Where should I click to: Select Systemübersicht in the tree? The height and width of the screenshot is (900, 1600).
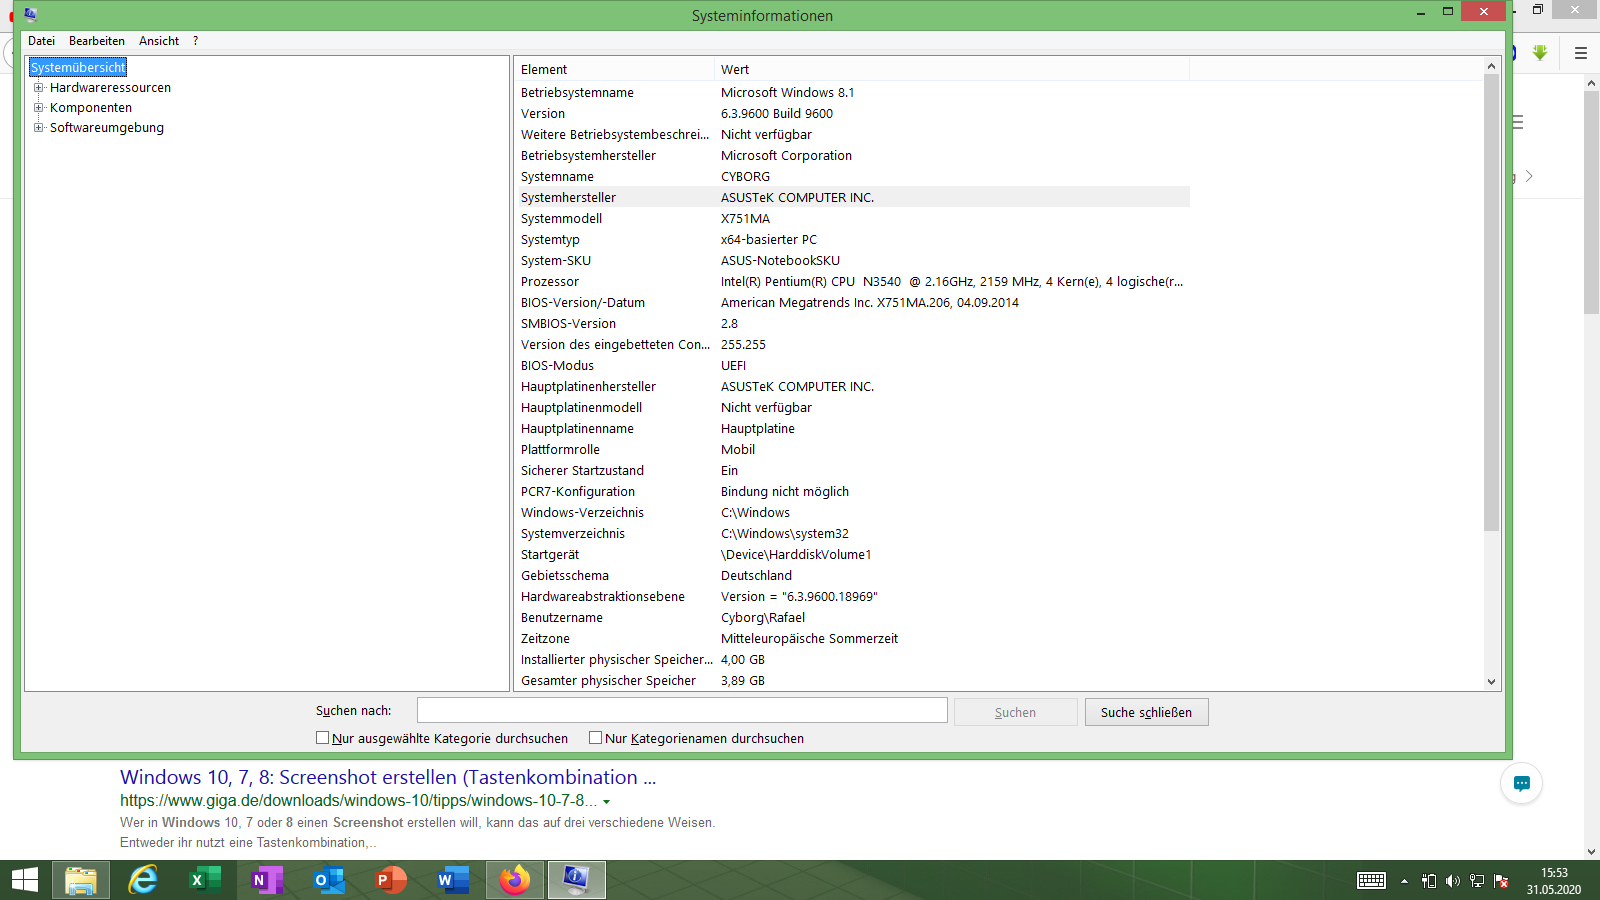coord(78,67)
